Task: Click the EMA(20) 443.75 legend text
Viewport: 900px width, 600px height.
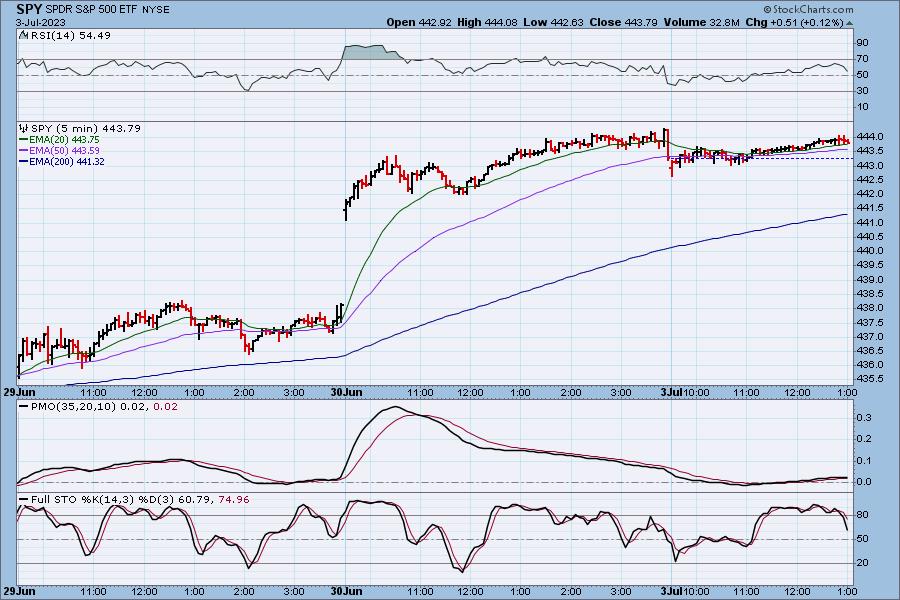Action: click(x=64, y=140)
